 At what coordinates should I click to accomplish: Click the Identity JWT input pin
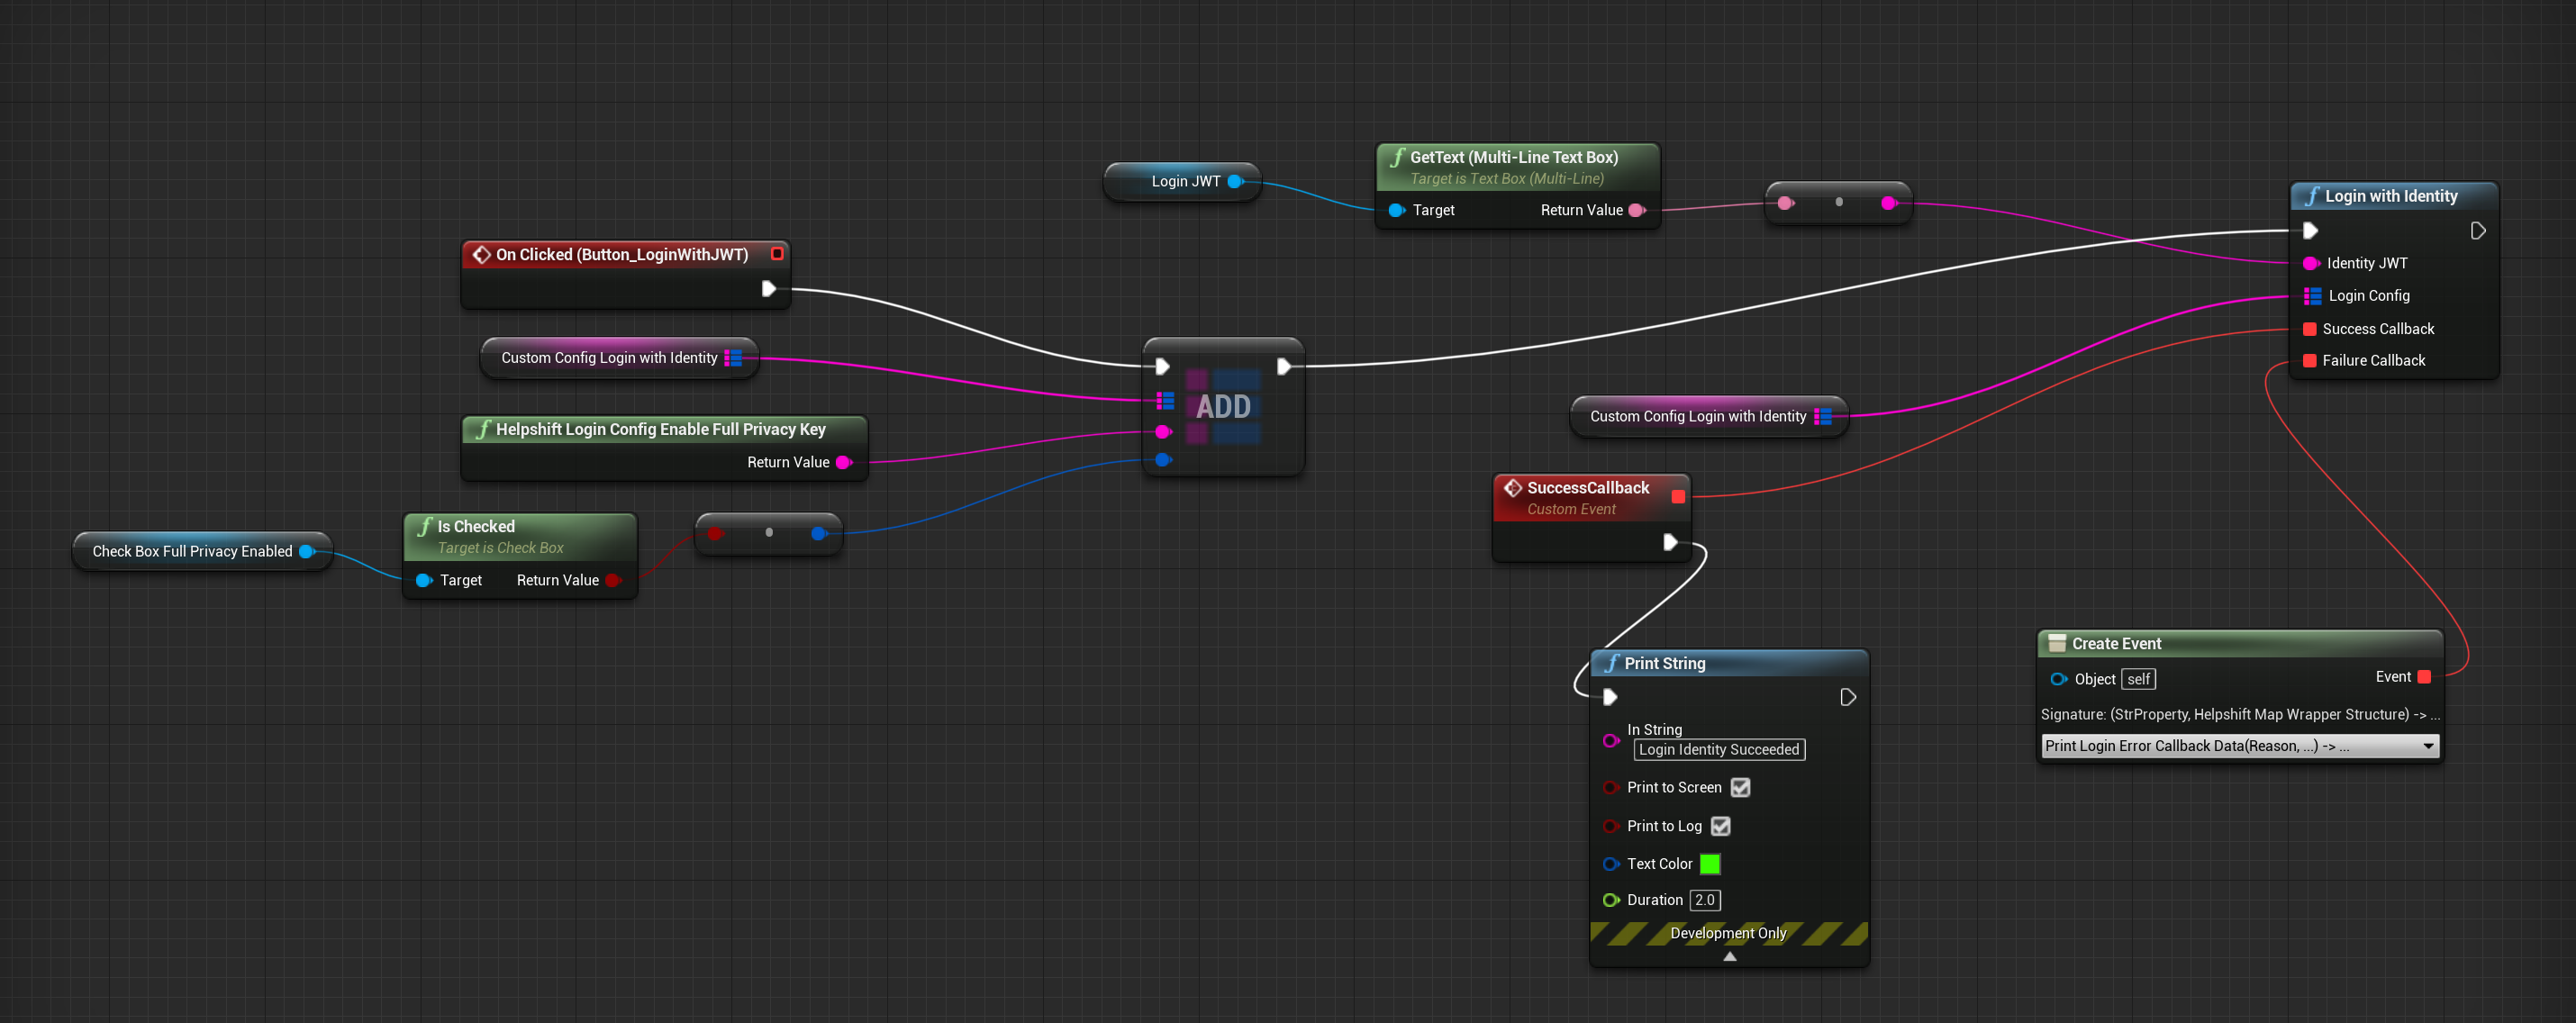[x=2310, y=263]
